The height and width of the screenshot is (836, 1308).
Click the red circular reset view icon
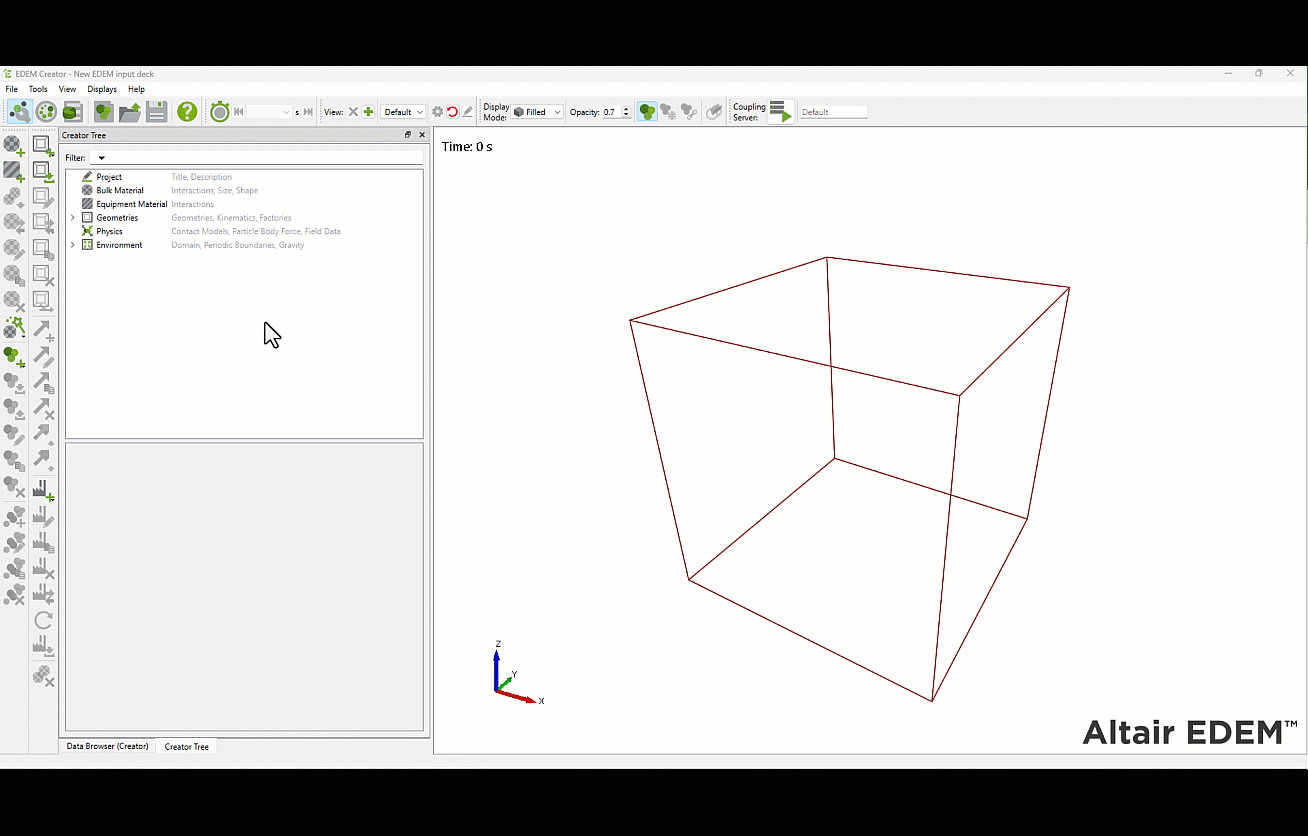coord(452,112)
